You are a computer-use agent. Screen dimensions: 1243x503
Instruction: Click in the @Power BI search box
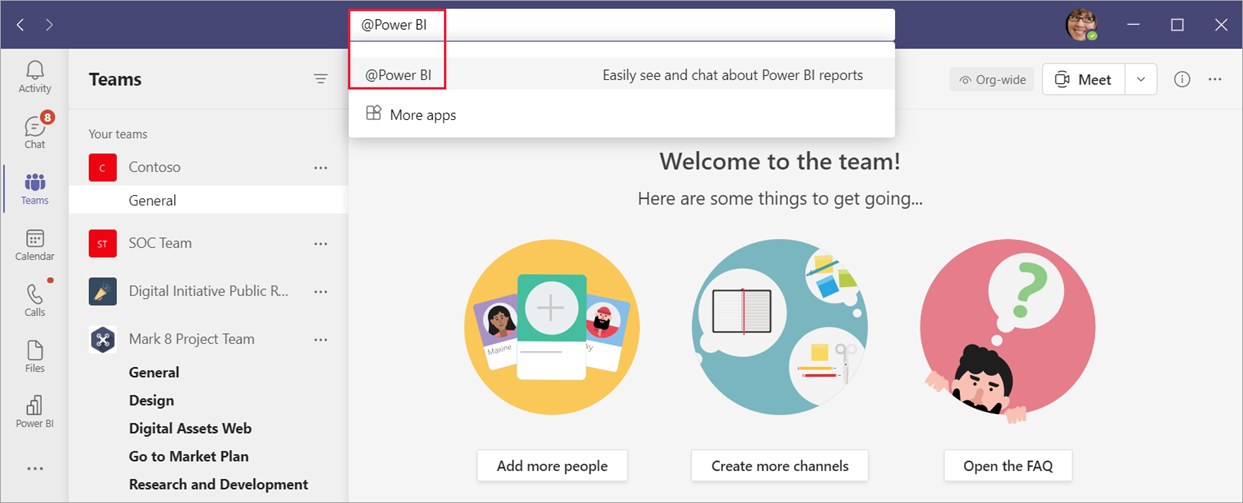621,25
